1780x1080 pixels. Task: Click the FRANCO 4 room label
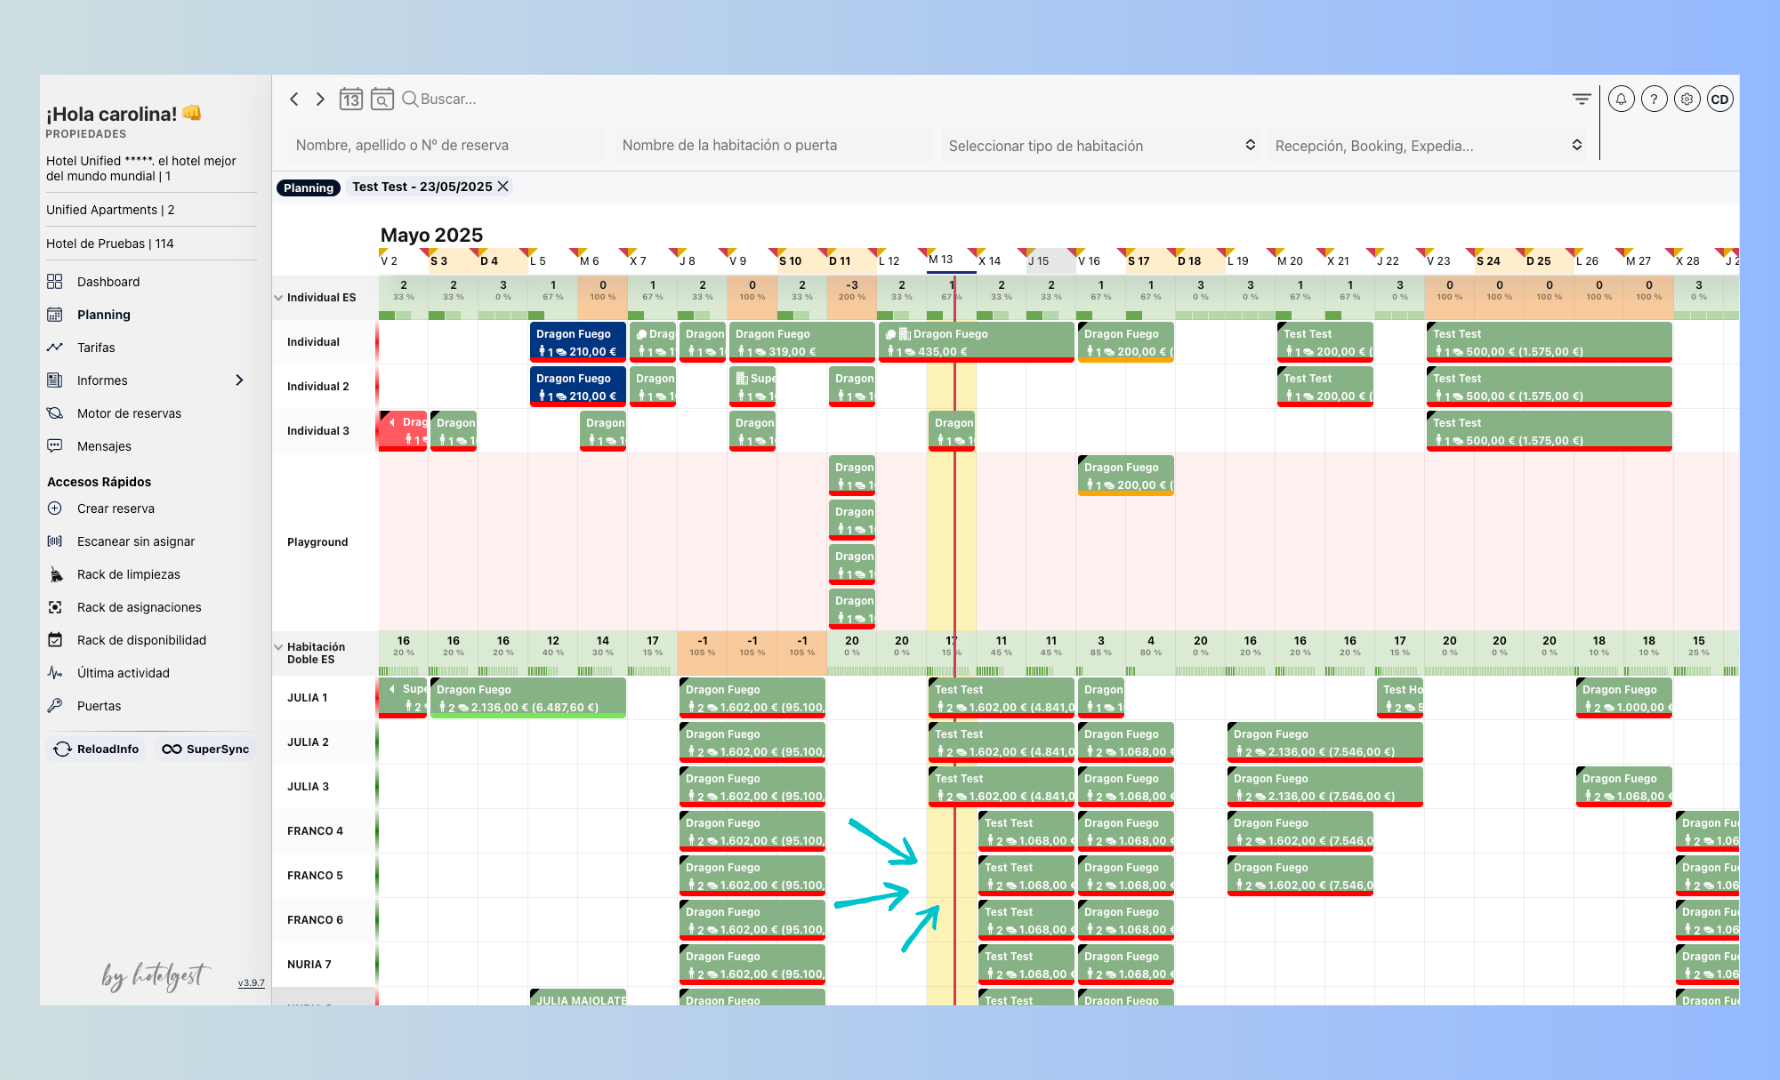tap(315, 831)
